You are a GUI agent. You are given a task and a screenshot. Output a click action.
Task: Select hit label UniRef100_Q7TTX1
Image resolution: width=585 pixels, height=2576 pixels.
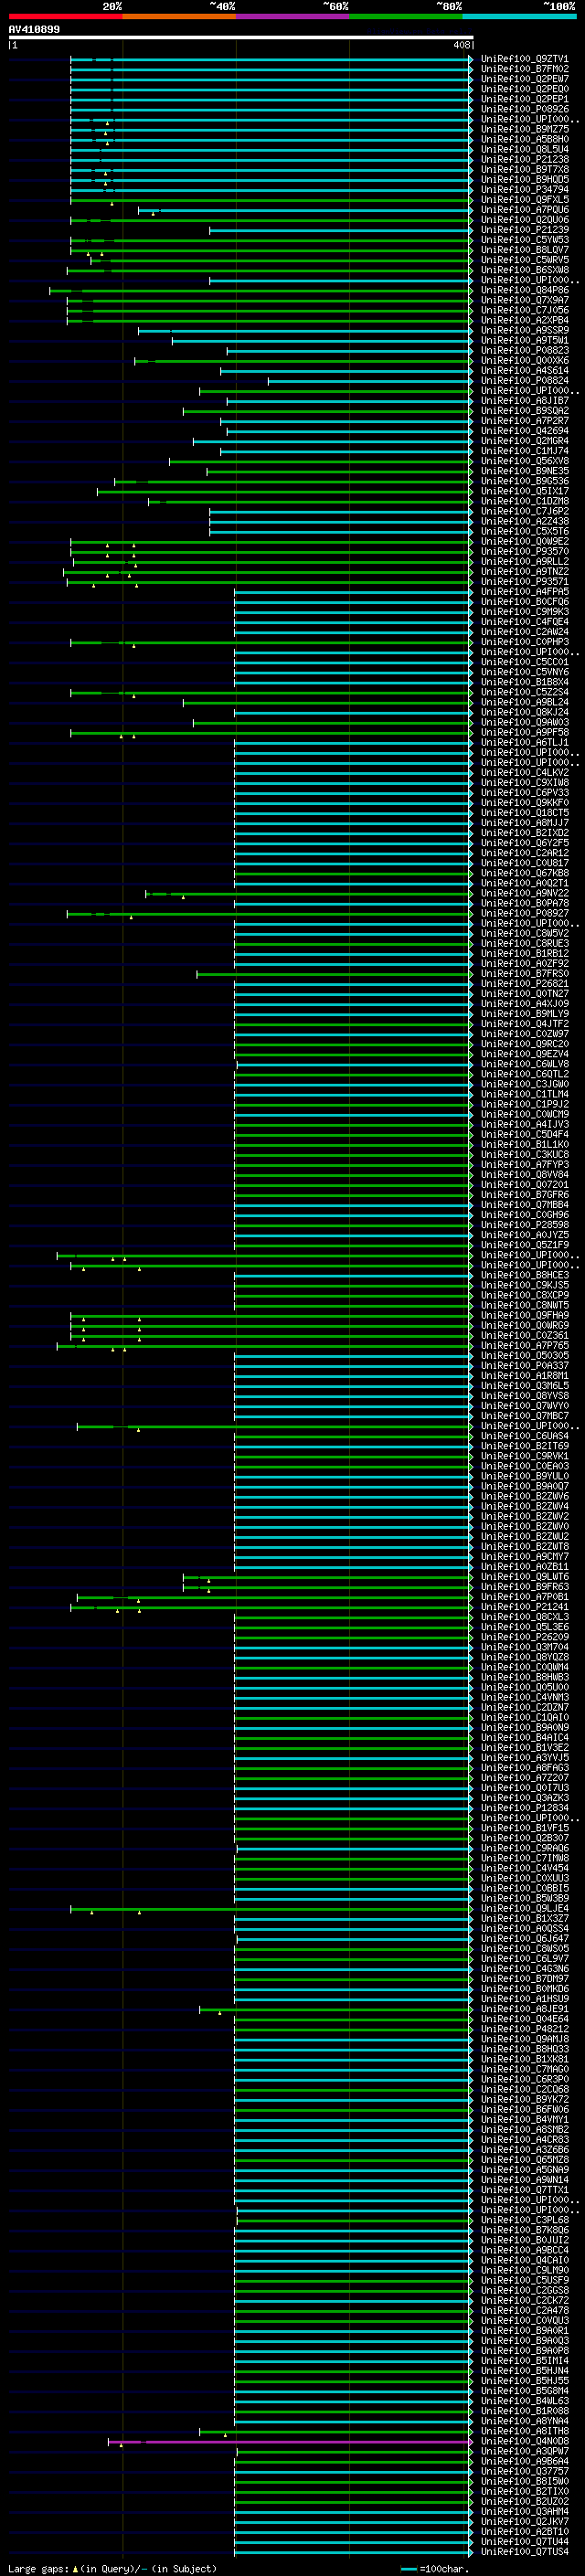tap(525, 2189)
